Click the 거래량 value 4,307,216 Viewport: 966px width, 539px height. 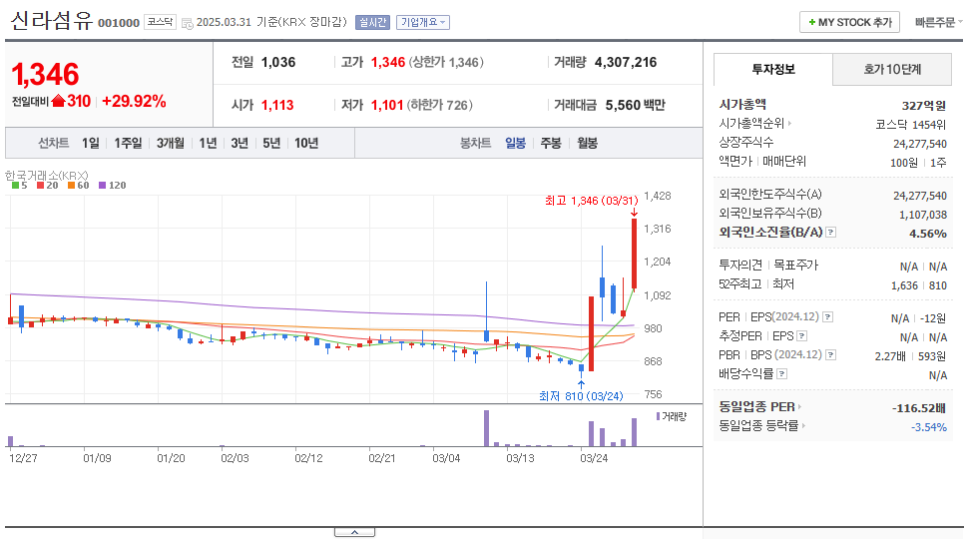[626, 62]
